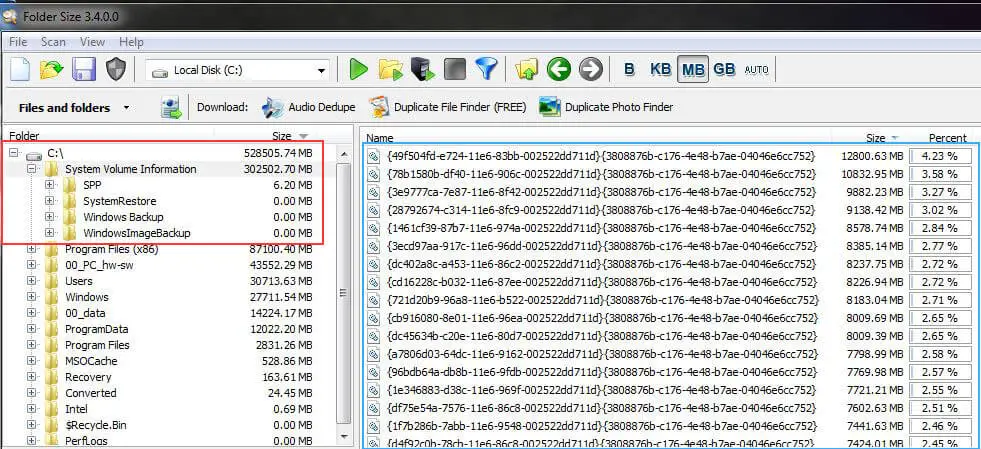Expand the Program Files (x86) folder node
The width and height of the screenshot is (981, 449).
pyautogui.click(x=33, y=249)
